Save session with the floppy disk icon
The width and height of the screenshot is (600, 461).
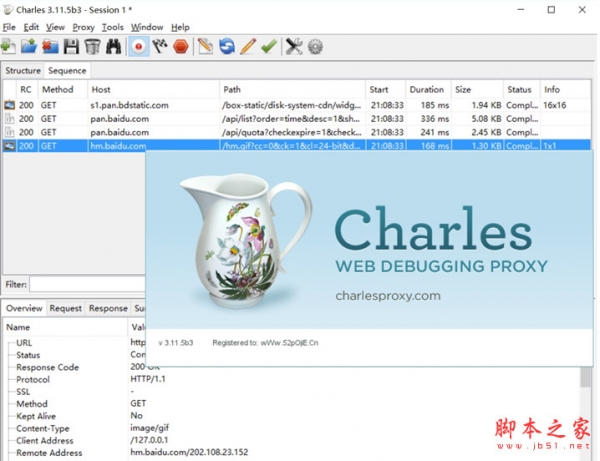[x=71, y=47]
